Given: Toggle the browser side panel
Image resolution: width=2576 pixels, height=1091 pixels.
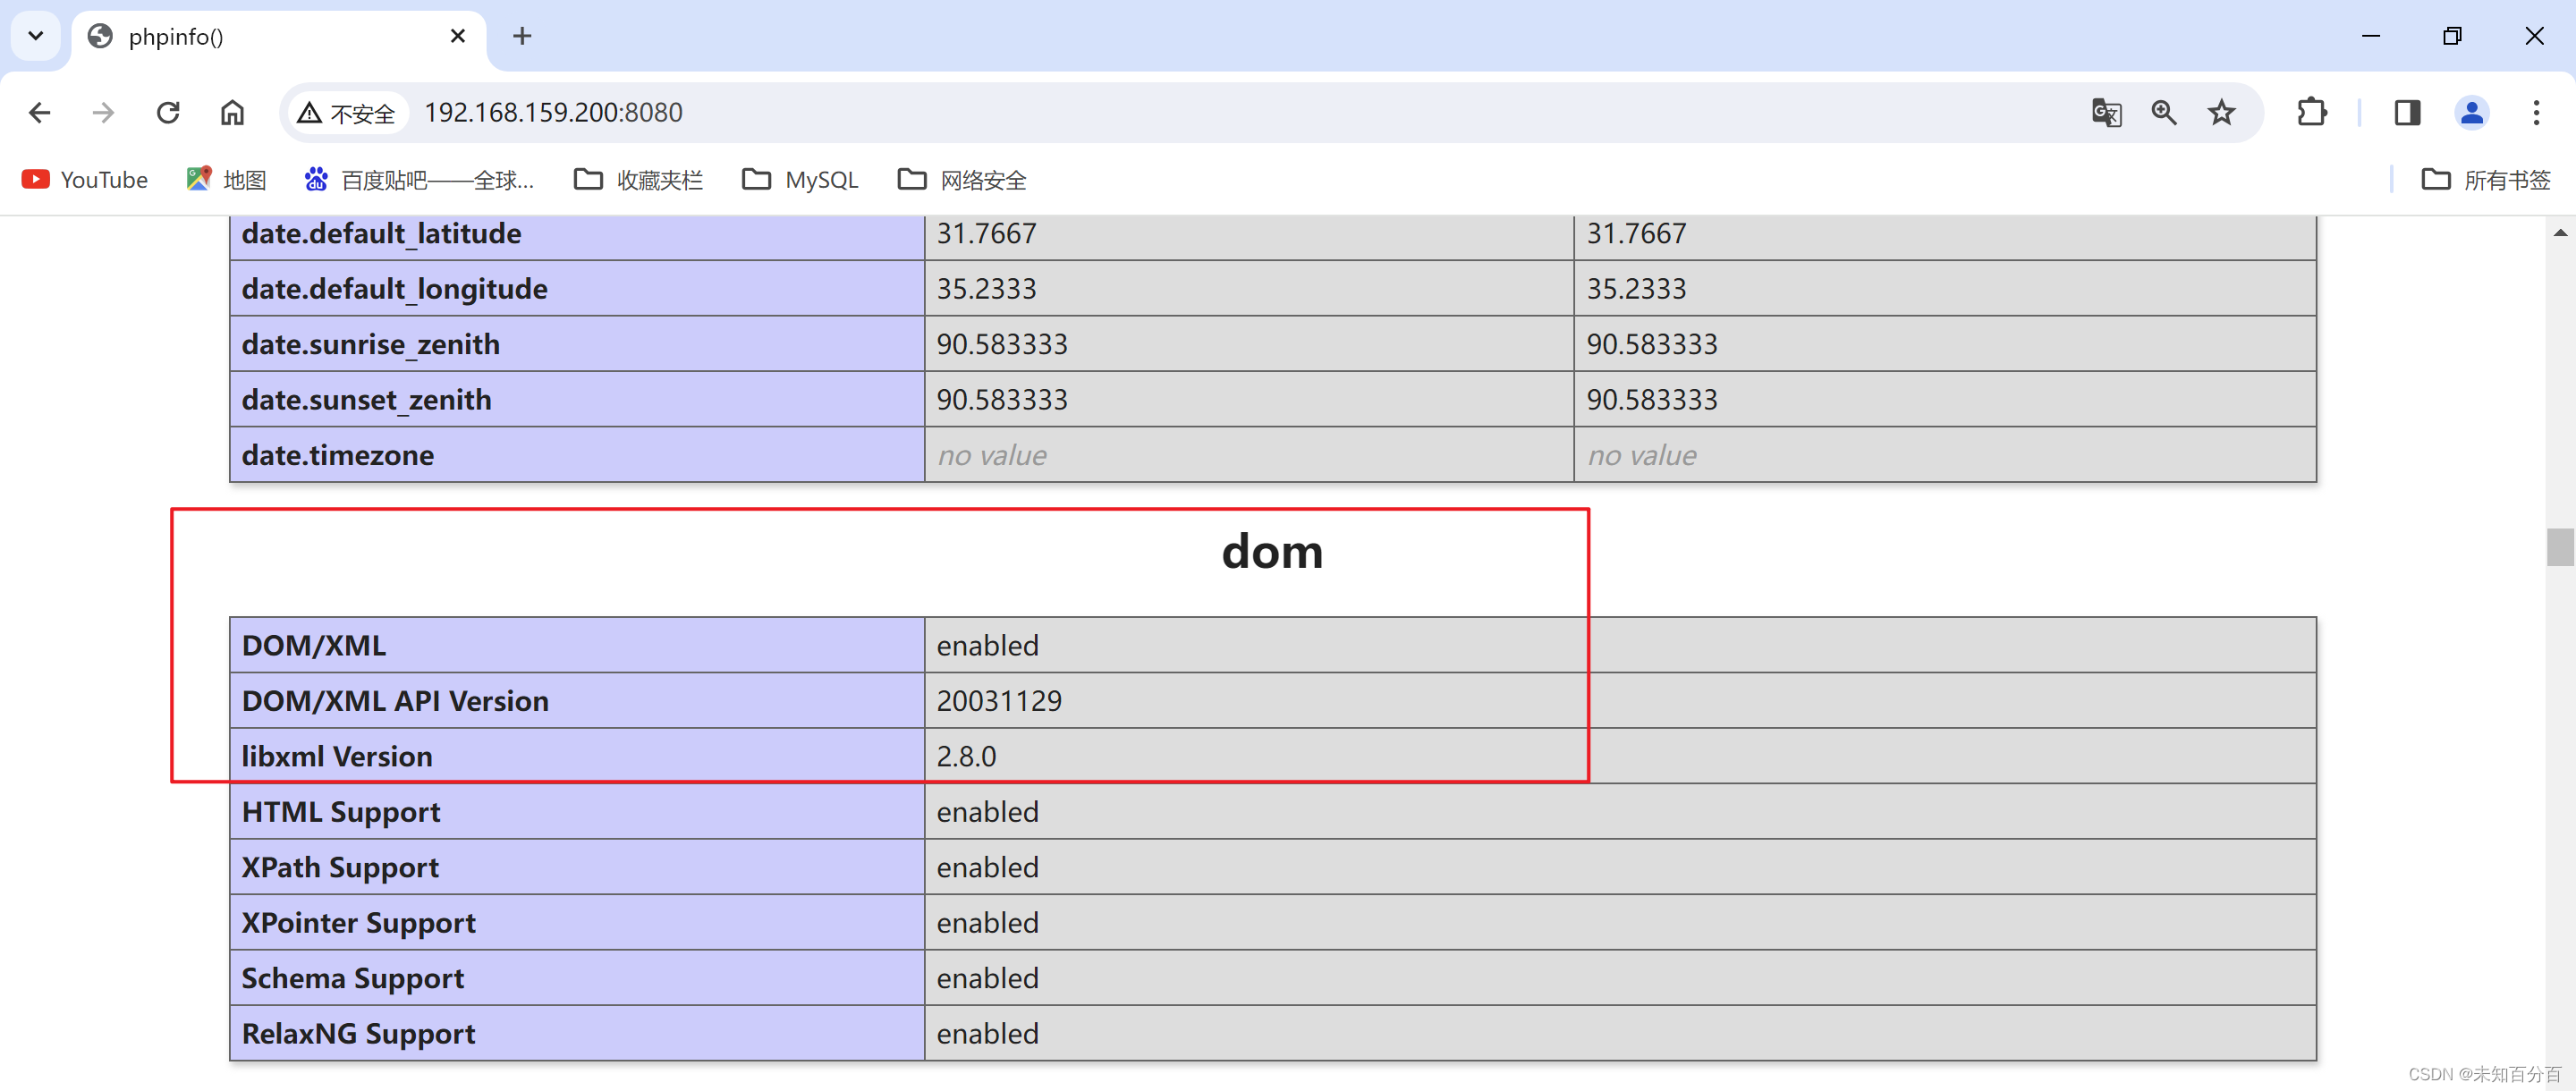Looking at the screenshot, I should (x=2407, y=112).
